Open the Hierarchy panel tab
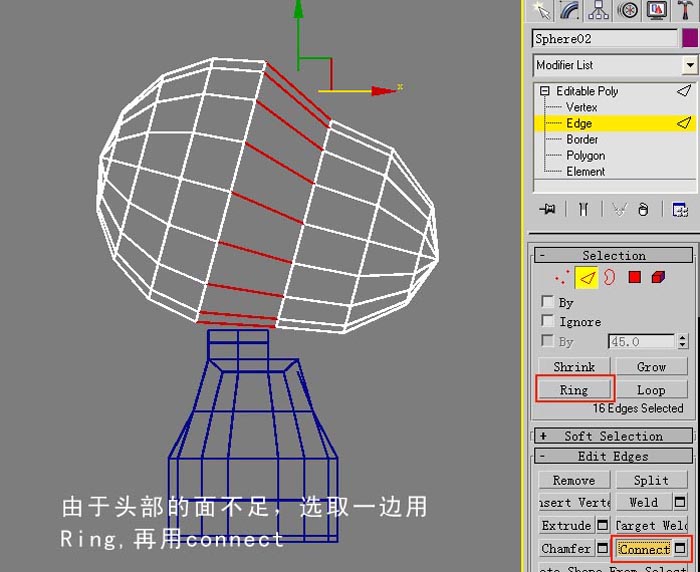Image resolution: width=700 pixels, height=572 pixels. point(599,10)
